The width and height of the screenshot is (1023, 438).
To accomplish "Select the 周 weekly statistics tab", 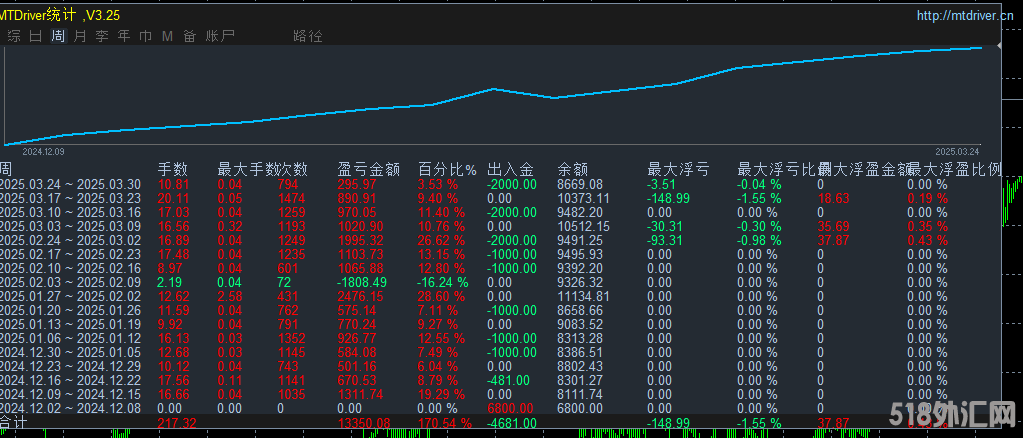I will 58,36.
